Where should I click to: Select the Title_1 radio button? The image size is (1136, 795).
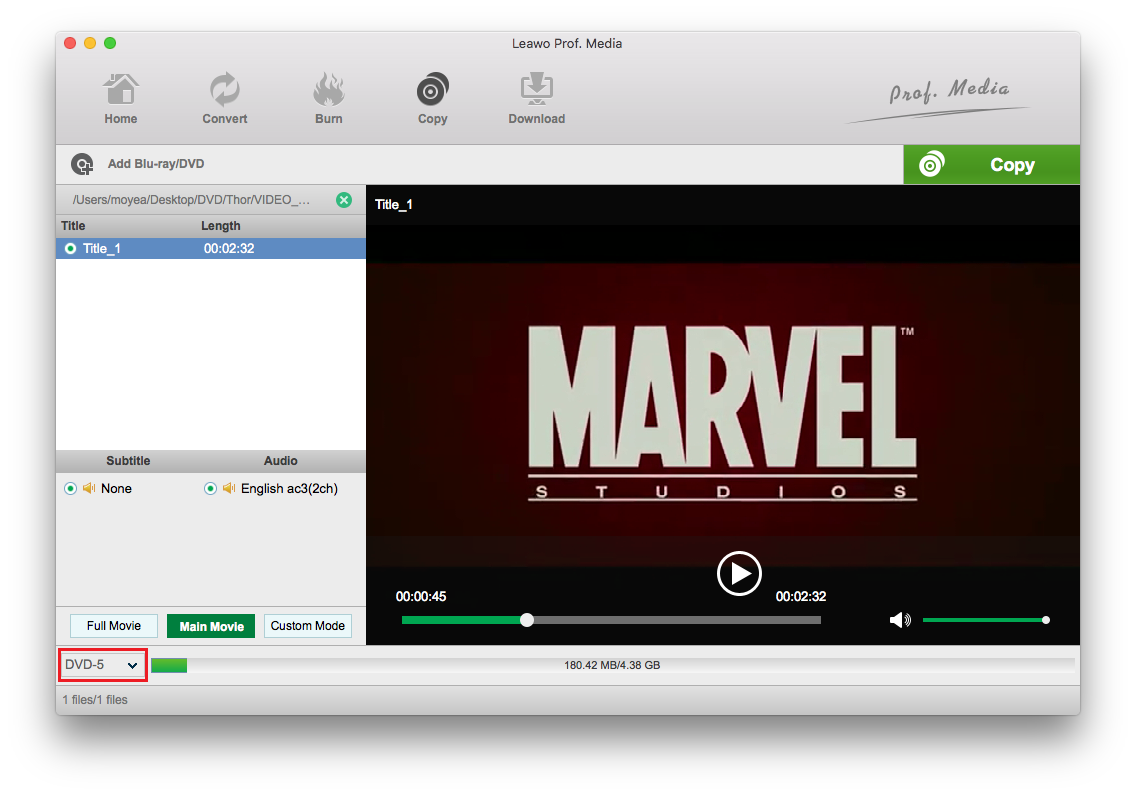70,249
